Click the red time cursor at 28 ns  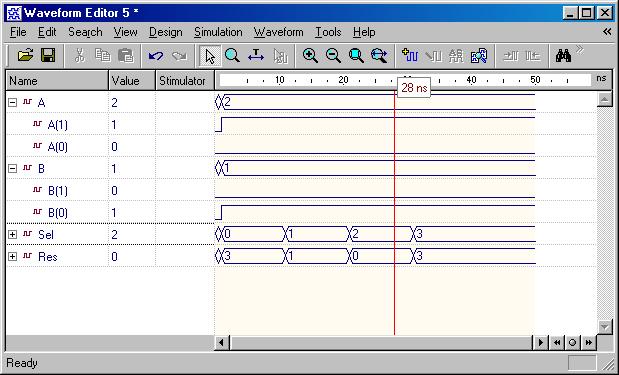coord(394,213)
